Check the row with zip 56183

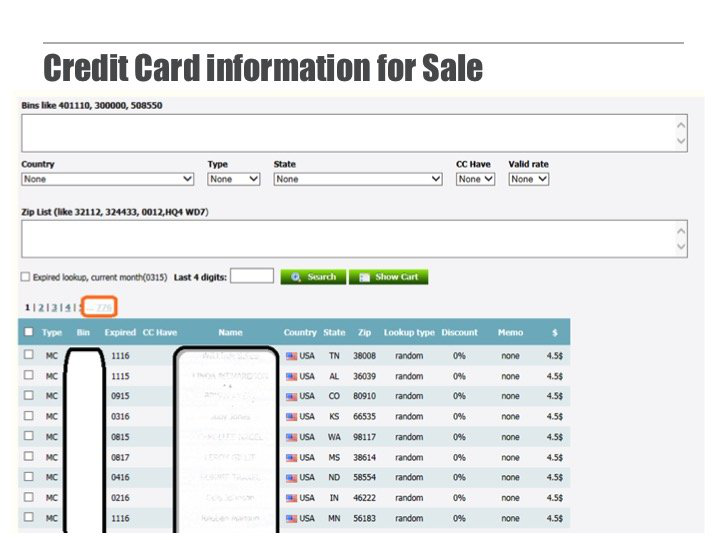(28, 517)
